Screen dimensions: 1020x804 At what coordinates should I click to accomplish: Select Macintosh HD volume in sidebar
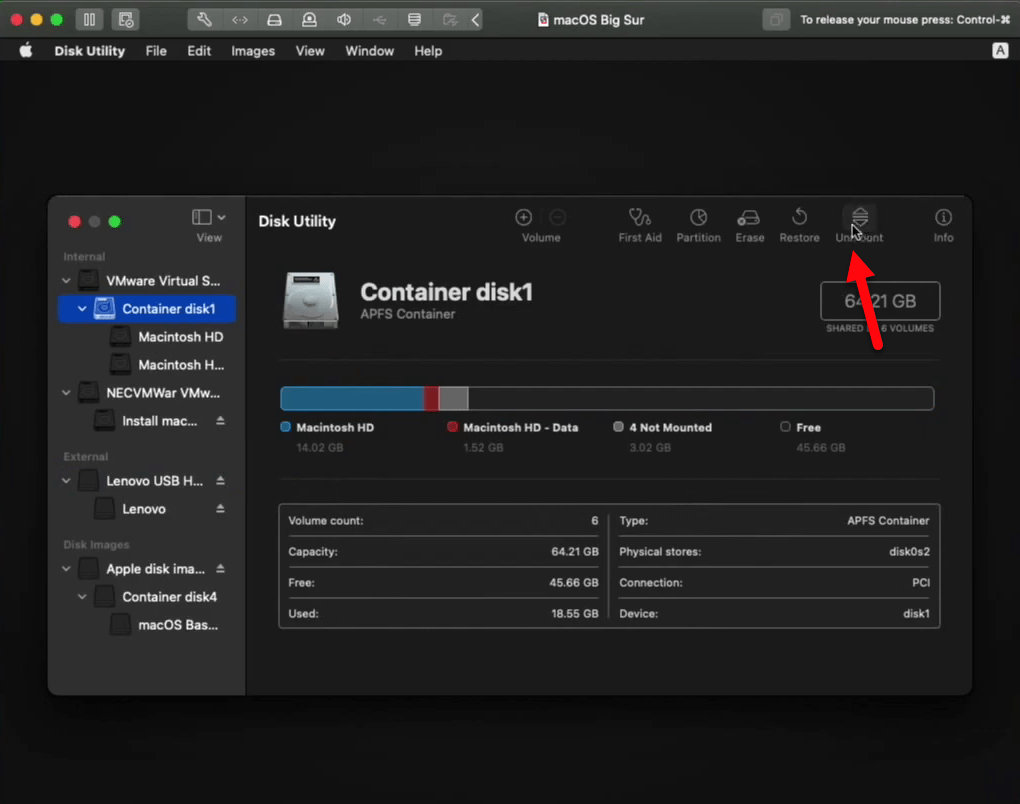[x=148, y=337]
